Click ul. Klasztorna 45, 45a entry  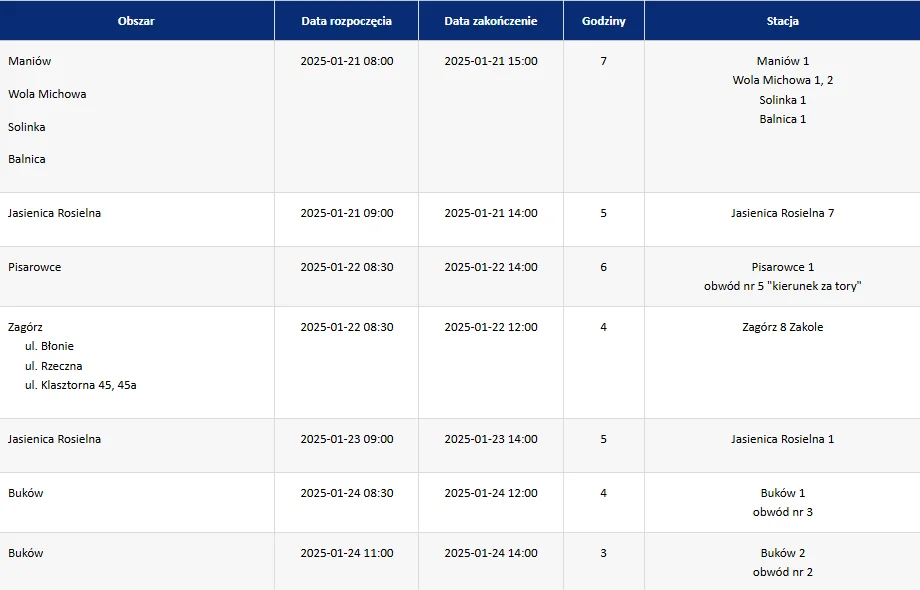click(81, 385)
